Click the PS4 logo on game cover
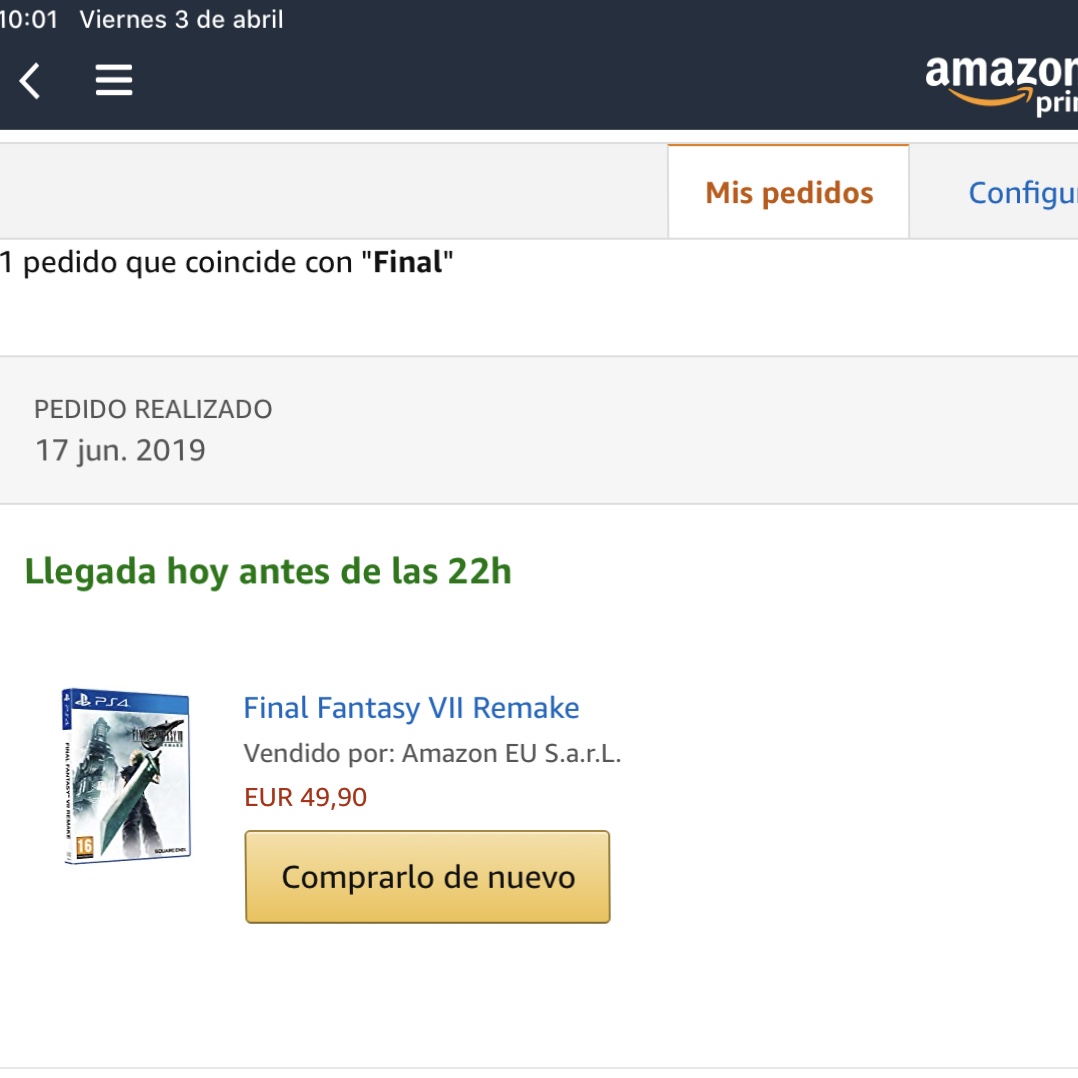 pyautogui.click(x=103, y=701)
